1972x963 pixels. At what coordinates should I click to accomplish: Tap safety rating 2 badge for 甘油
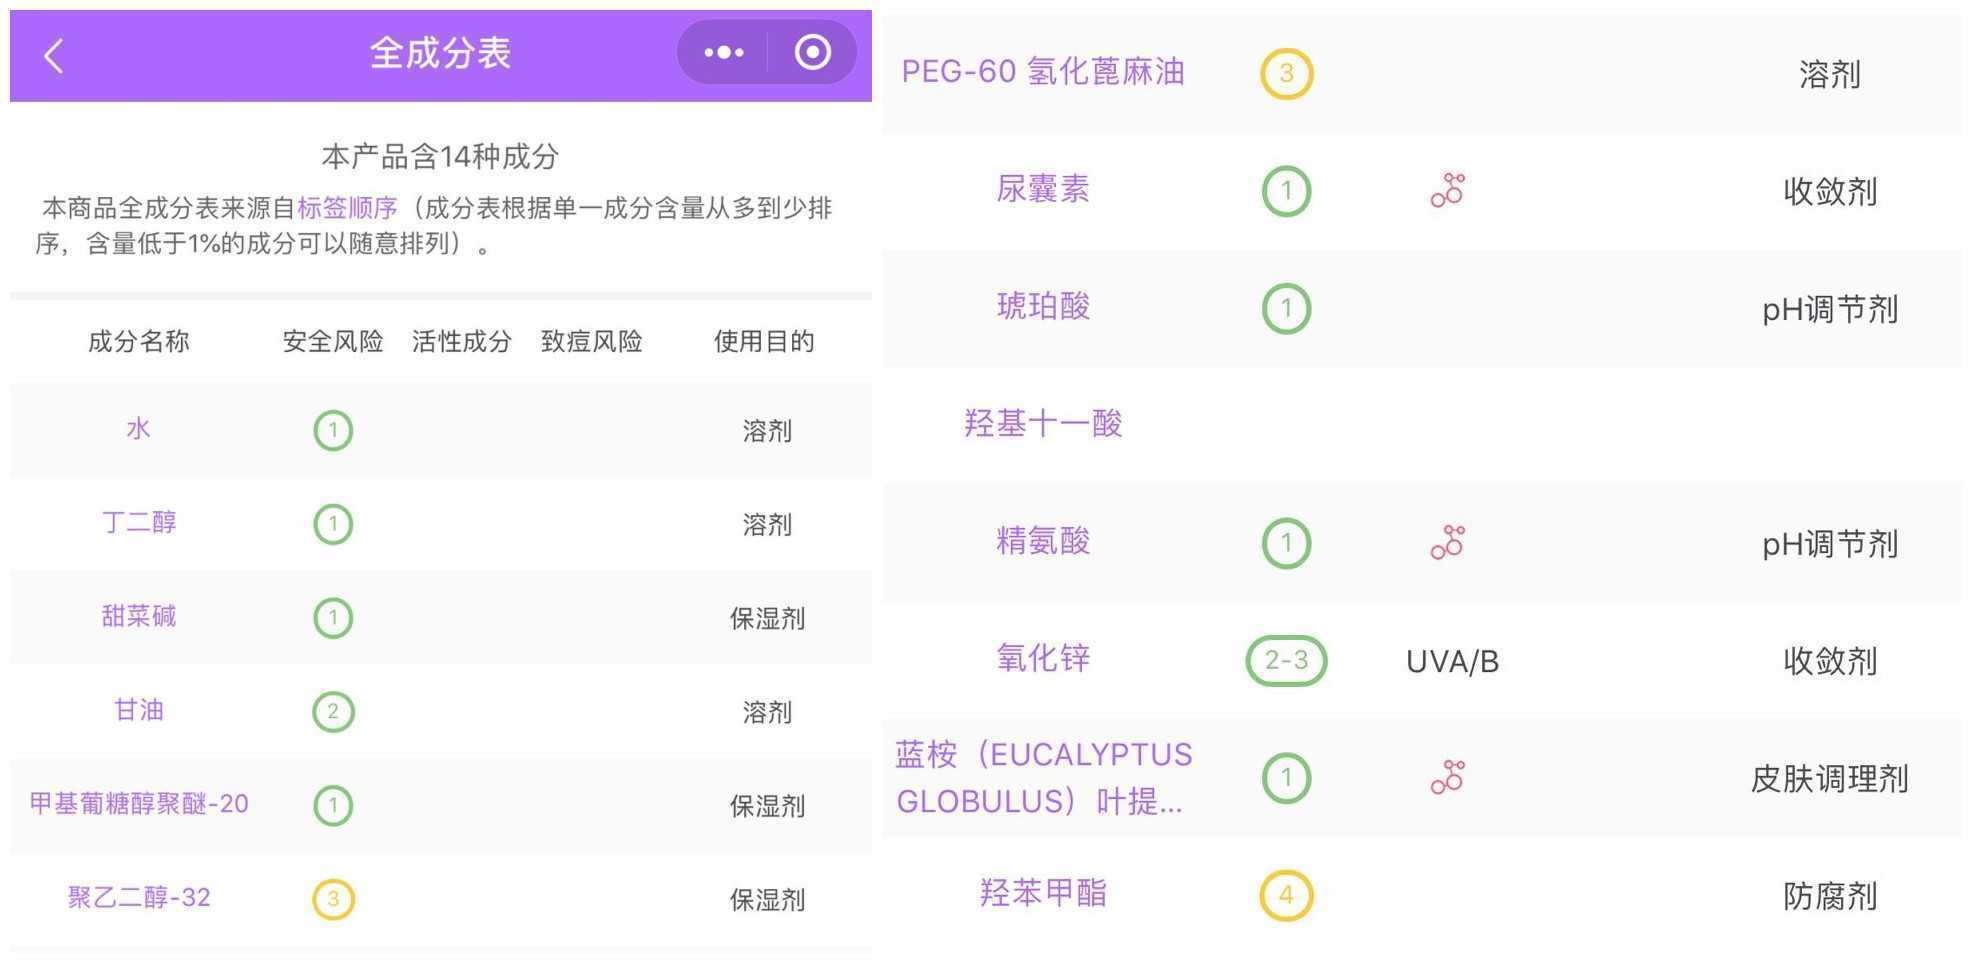pos(333,711)
